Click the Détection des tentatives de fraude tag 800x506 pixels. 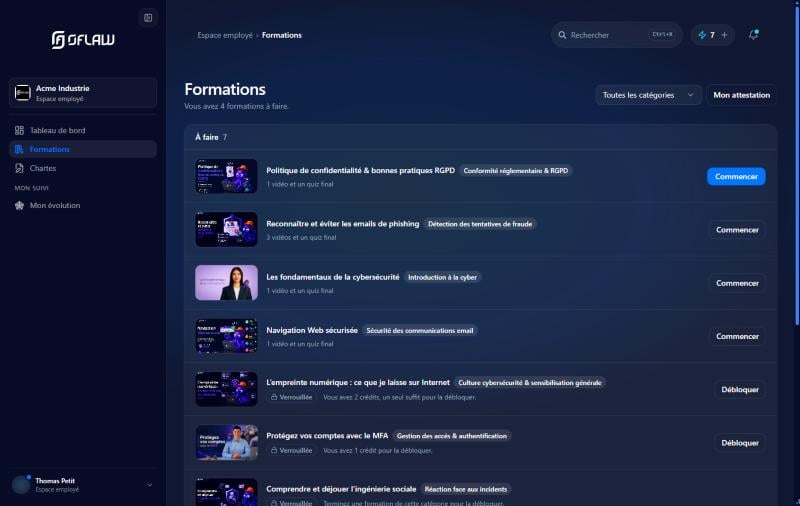coord(480,224)
